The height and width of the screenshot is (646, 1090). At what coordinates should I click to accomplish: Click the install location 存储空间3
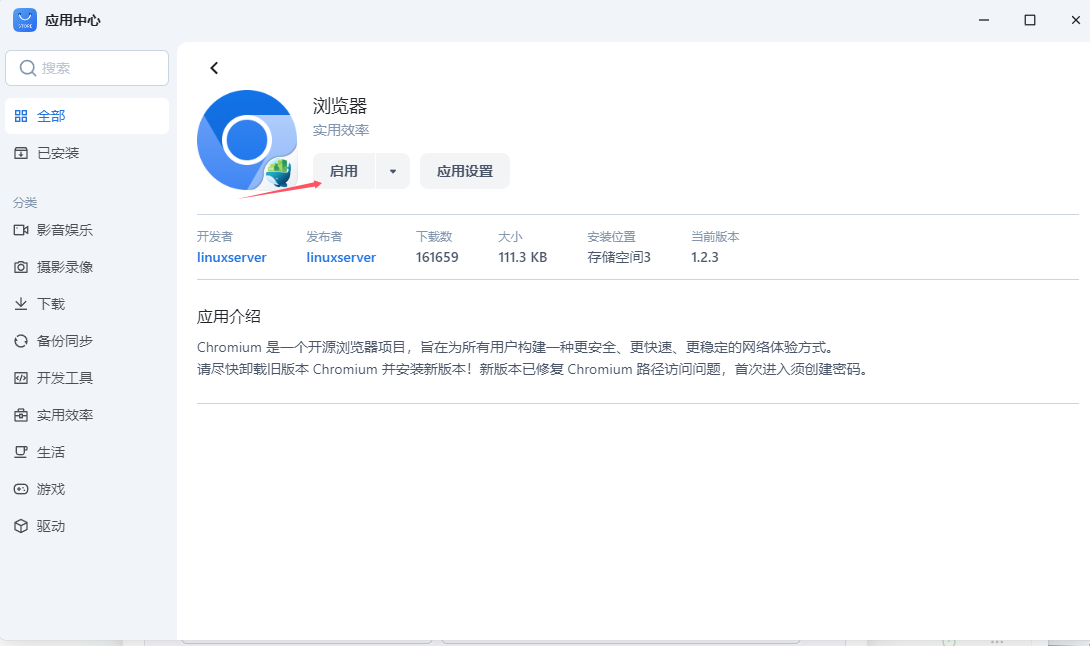tap(619, 257)
